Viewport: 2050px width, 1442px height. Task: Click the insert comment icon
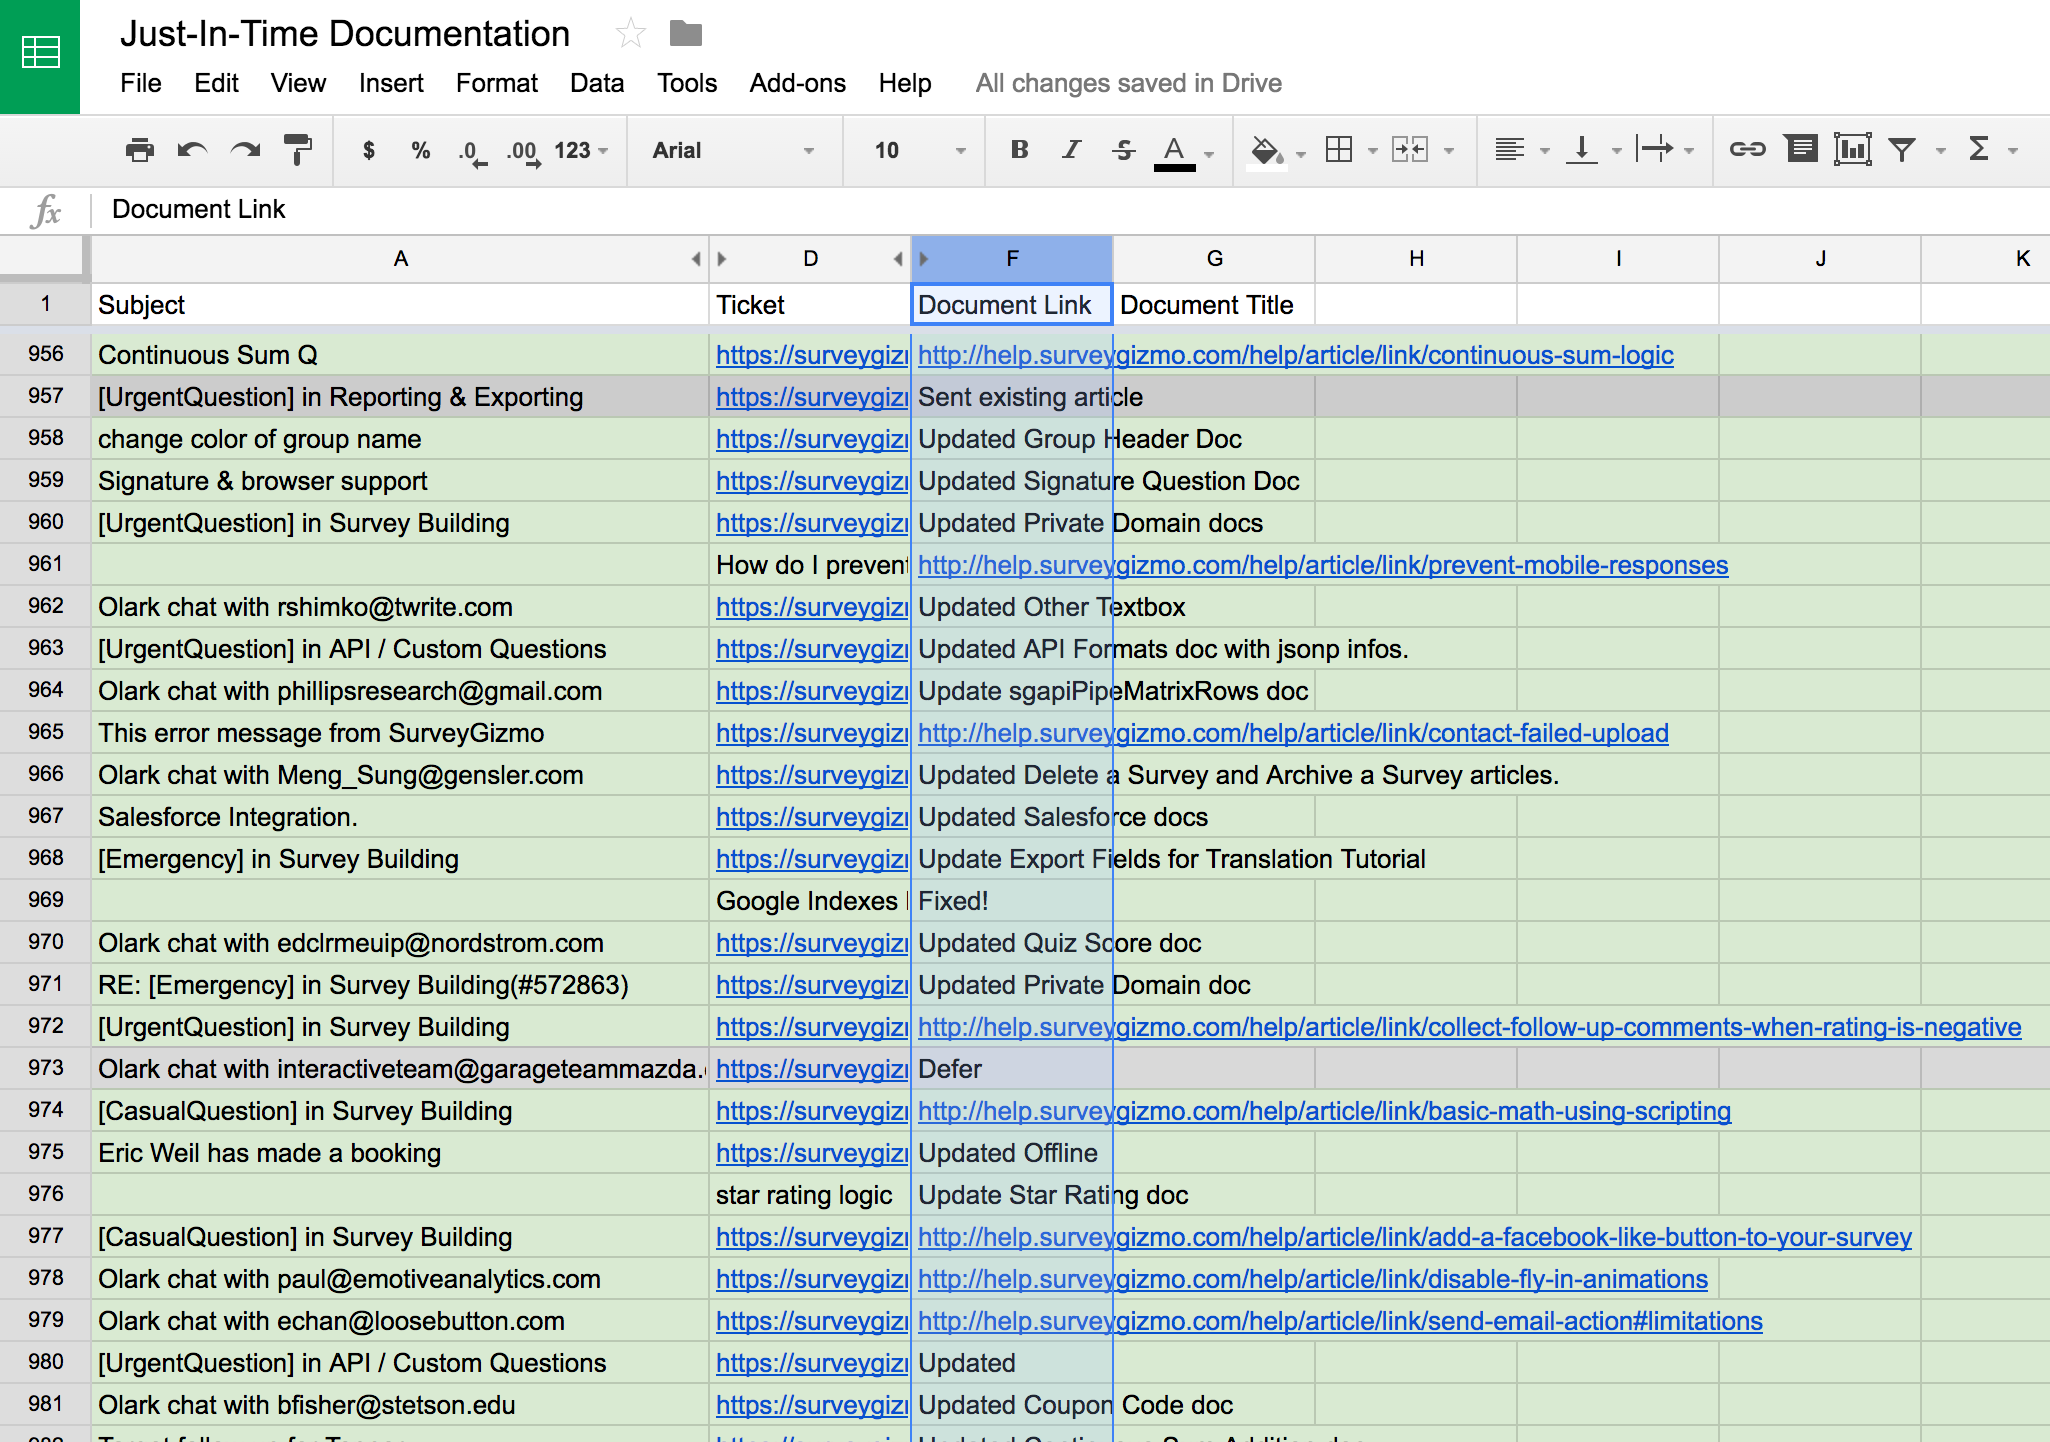tap(1801, 150)
